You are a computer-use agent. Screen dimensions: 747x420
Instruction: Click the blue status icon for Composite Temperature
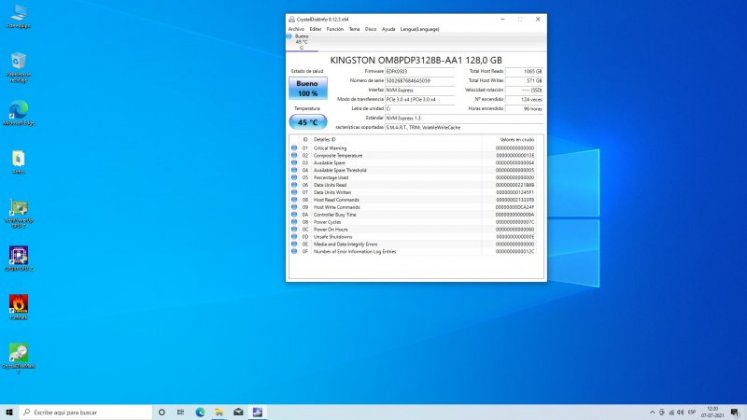[294, 155]
